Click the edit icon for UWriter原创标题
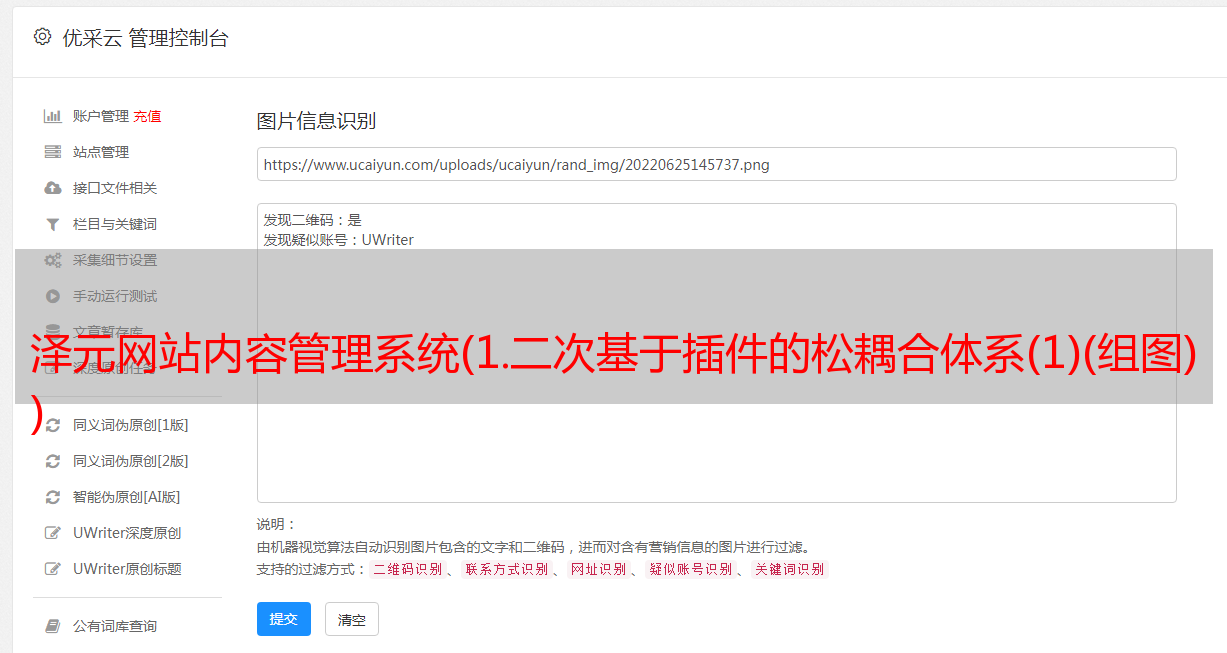 coord(53,569)
